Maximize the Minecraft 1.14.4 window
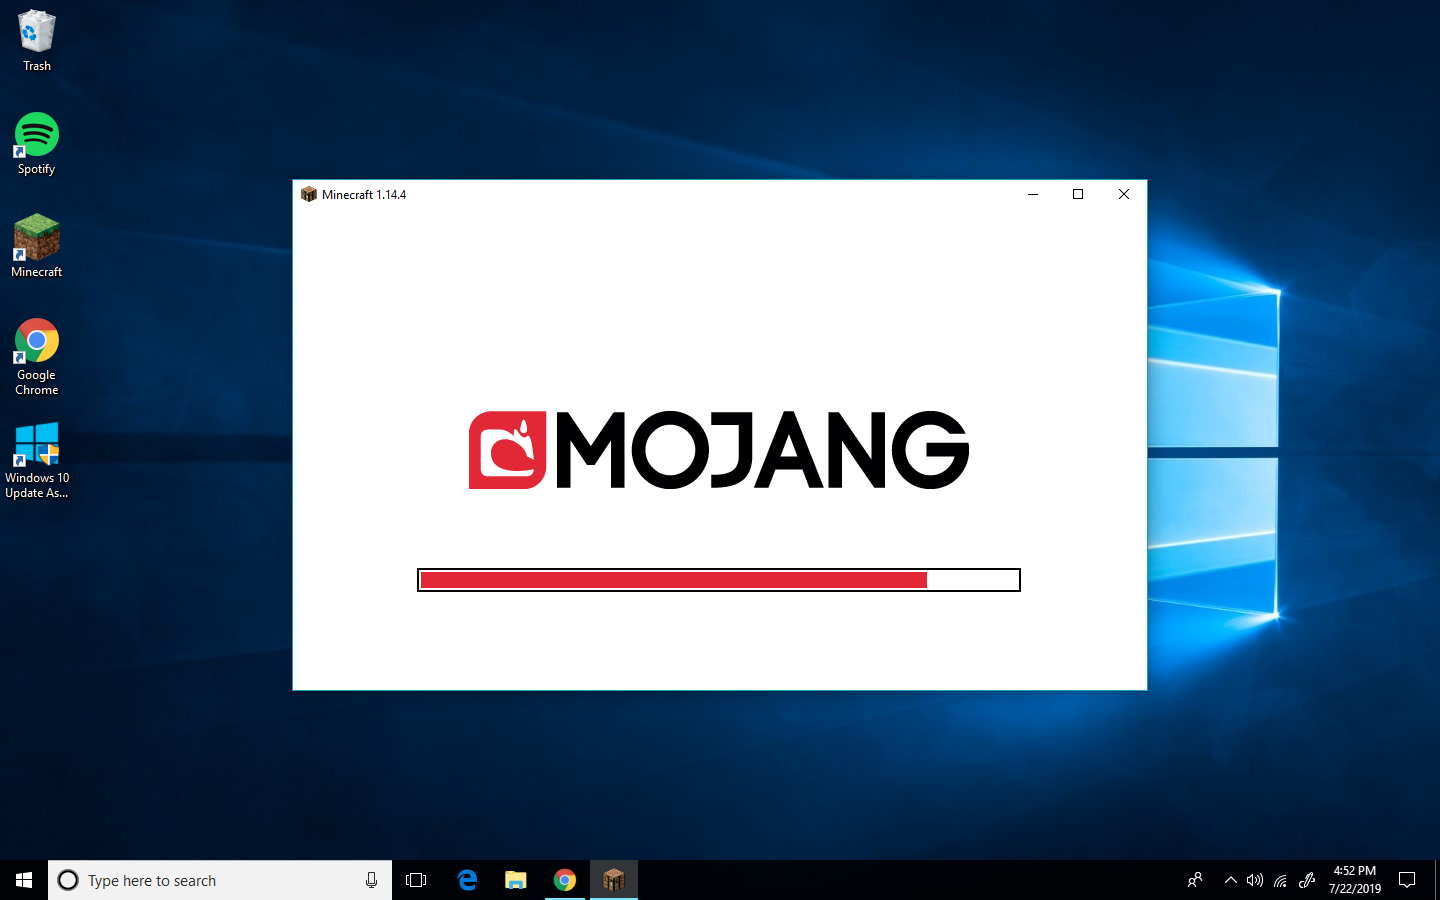Screen dimensions: 1440x900 tap(1078, 194)
